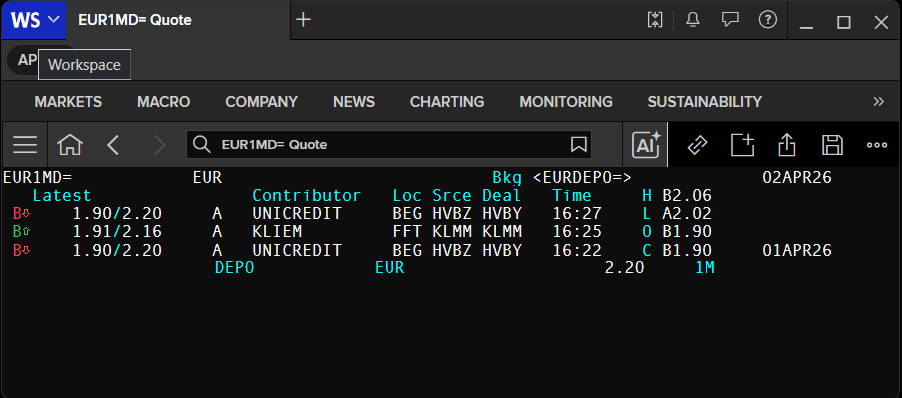Click the Contributor column header
902x398 pixels.
pos(307,196)
